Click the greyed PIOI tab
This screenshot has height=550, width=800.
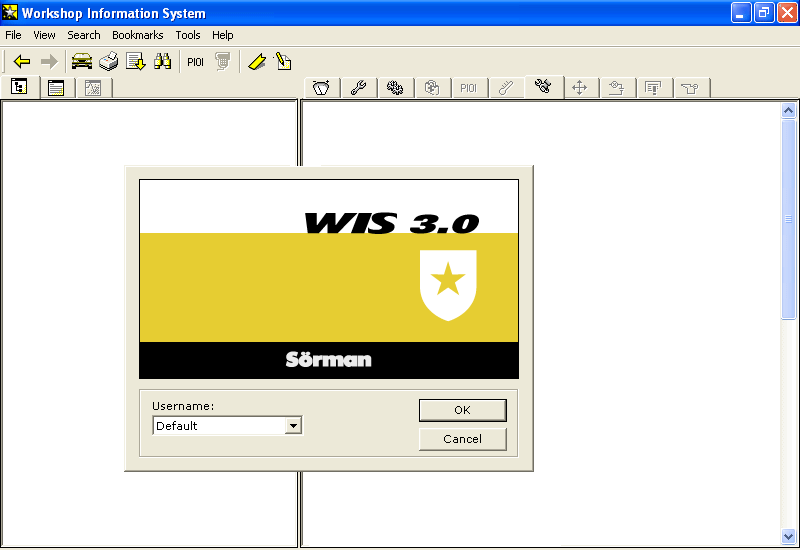point(469,88)
